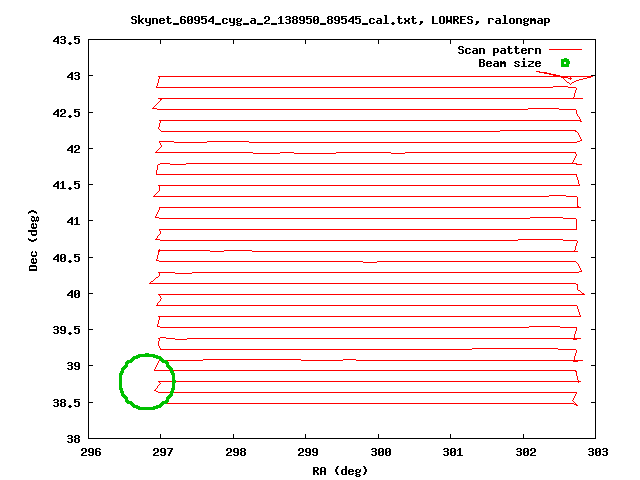The width and height of the screenshot is (640, 480).
Task: Click the 303 tick label on the RA axis
Action: (595, 452)
